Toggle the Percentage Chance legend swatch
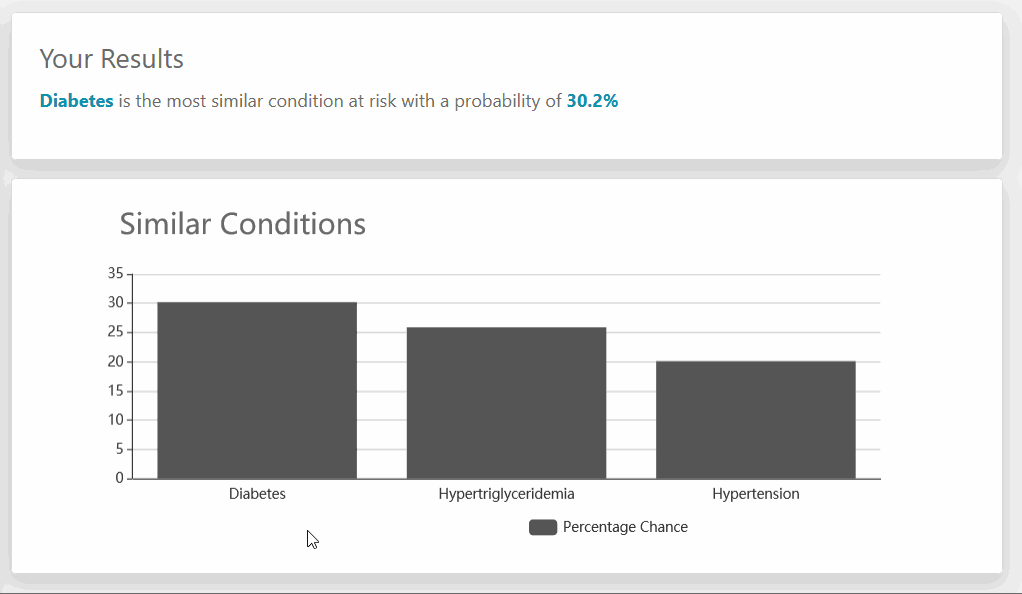 click(x=543, y=527)
